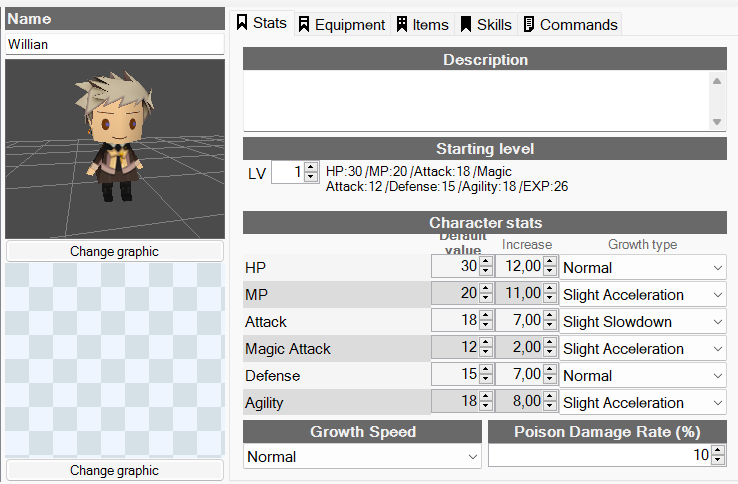This screenshot has height=484, width=738.
Task: Click the bookmark icon on Stats tab
Action: pyautogui.click(x=242, y=23)
